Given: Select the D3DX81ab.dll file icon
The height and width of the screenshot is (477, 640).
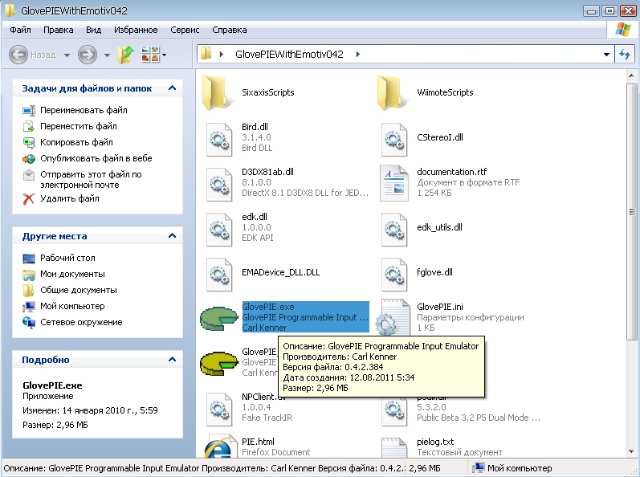Looking at the screenshot, I should tap(219, 185).
